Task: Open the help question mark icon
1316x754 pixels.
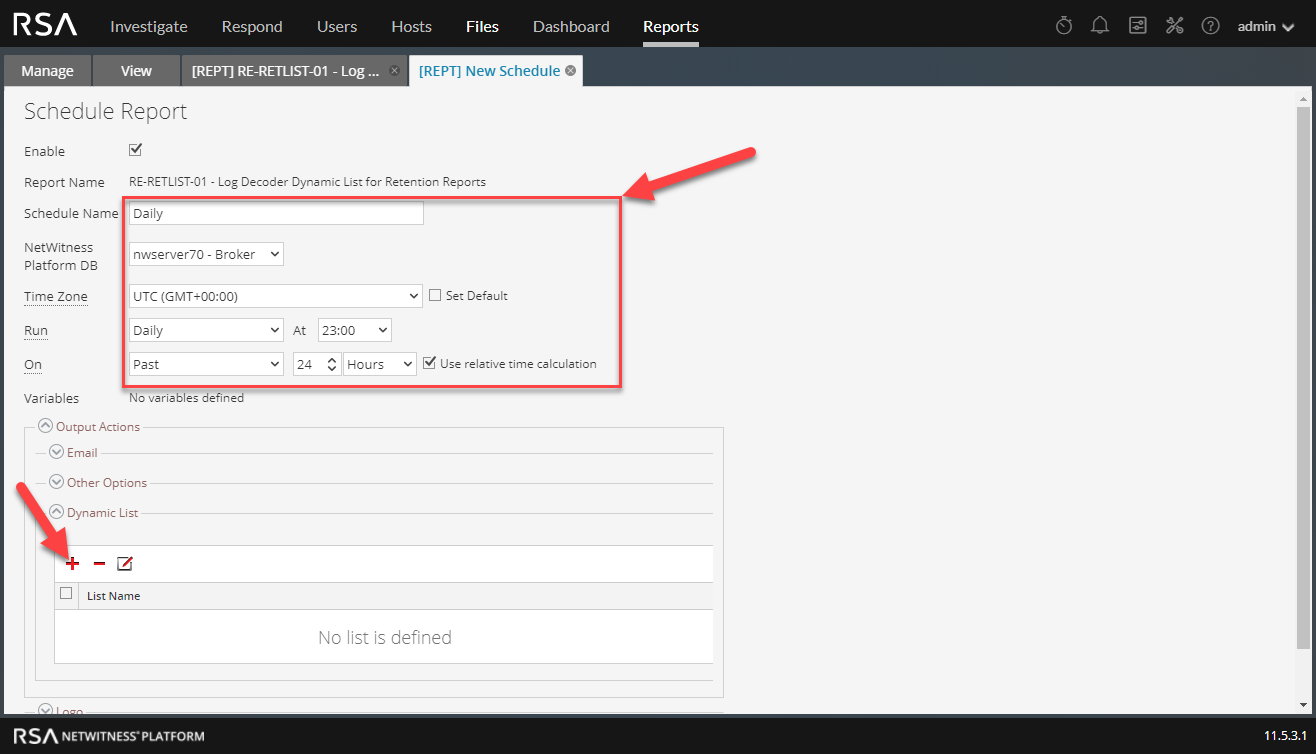Action: [x=1210, y=26]
